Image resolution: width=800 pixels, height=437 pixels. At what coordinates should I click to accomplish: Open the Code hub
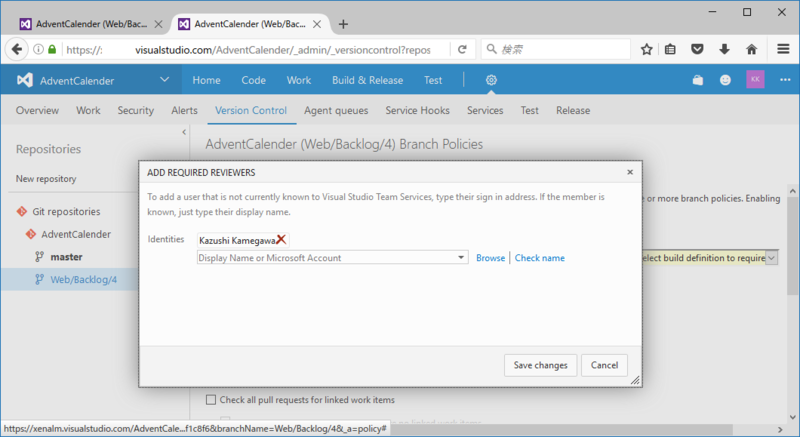tap(254, 80)
